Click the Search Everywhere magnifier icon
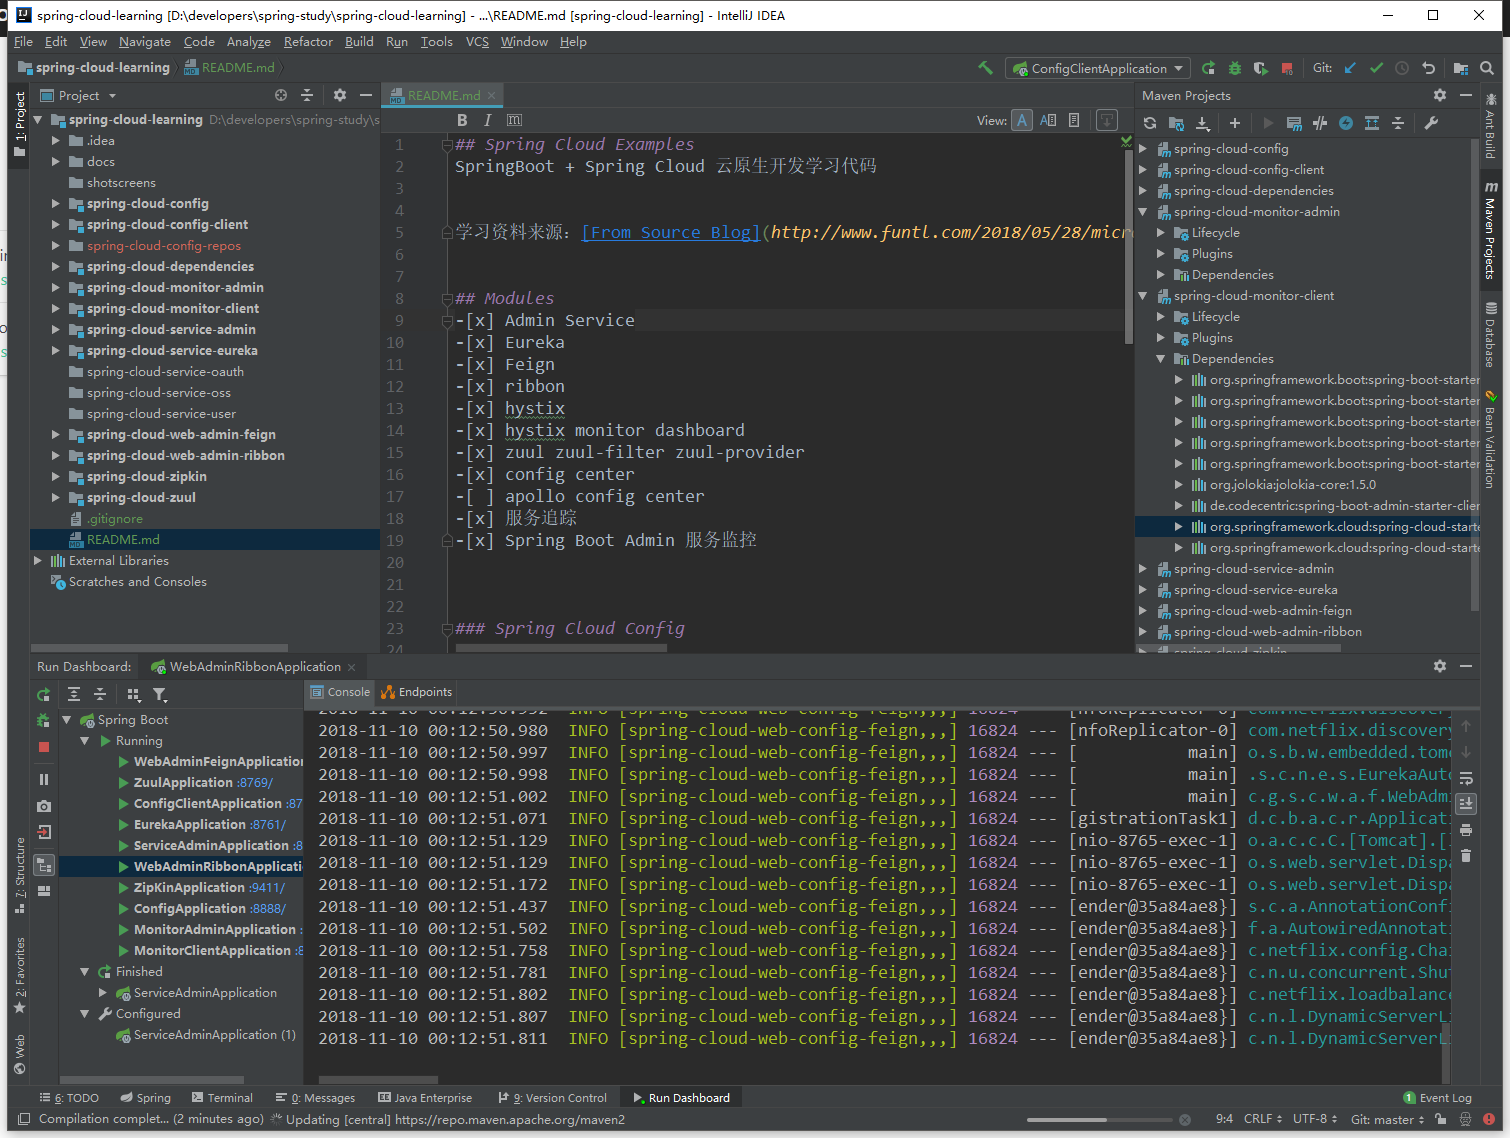Viewport: 1510px width, 1138px height. 1487,68
